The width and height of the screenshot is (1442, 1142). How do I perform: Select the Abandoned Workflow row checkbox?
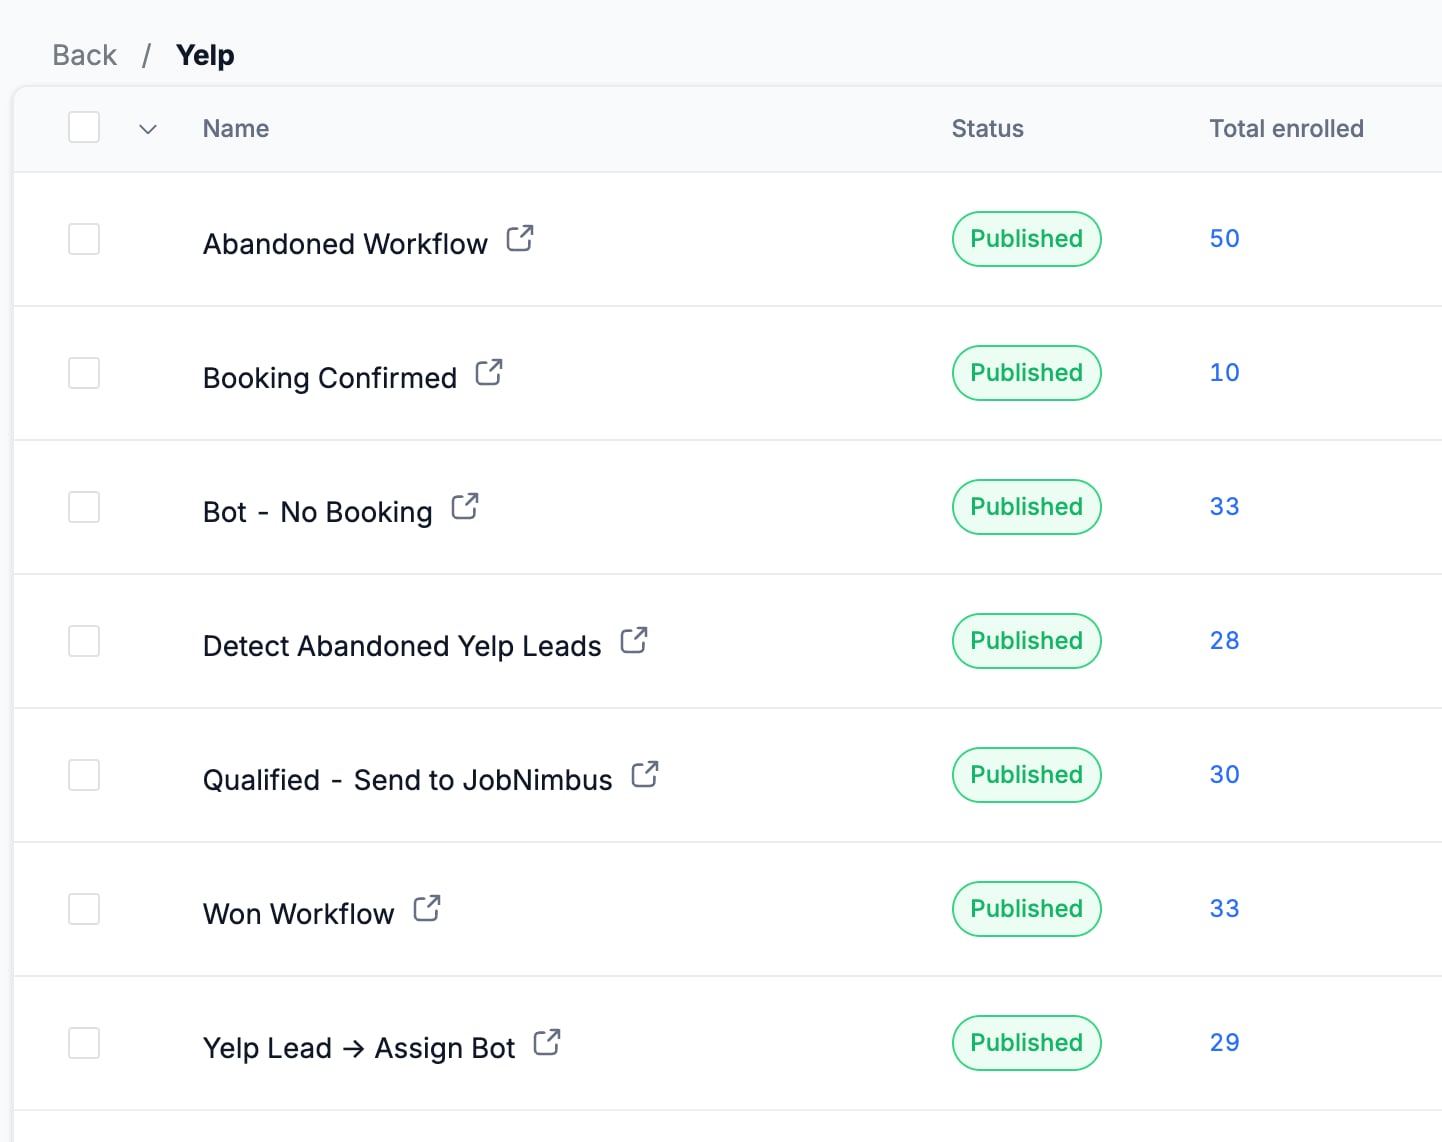(84, 239)
